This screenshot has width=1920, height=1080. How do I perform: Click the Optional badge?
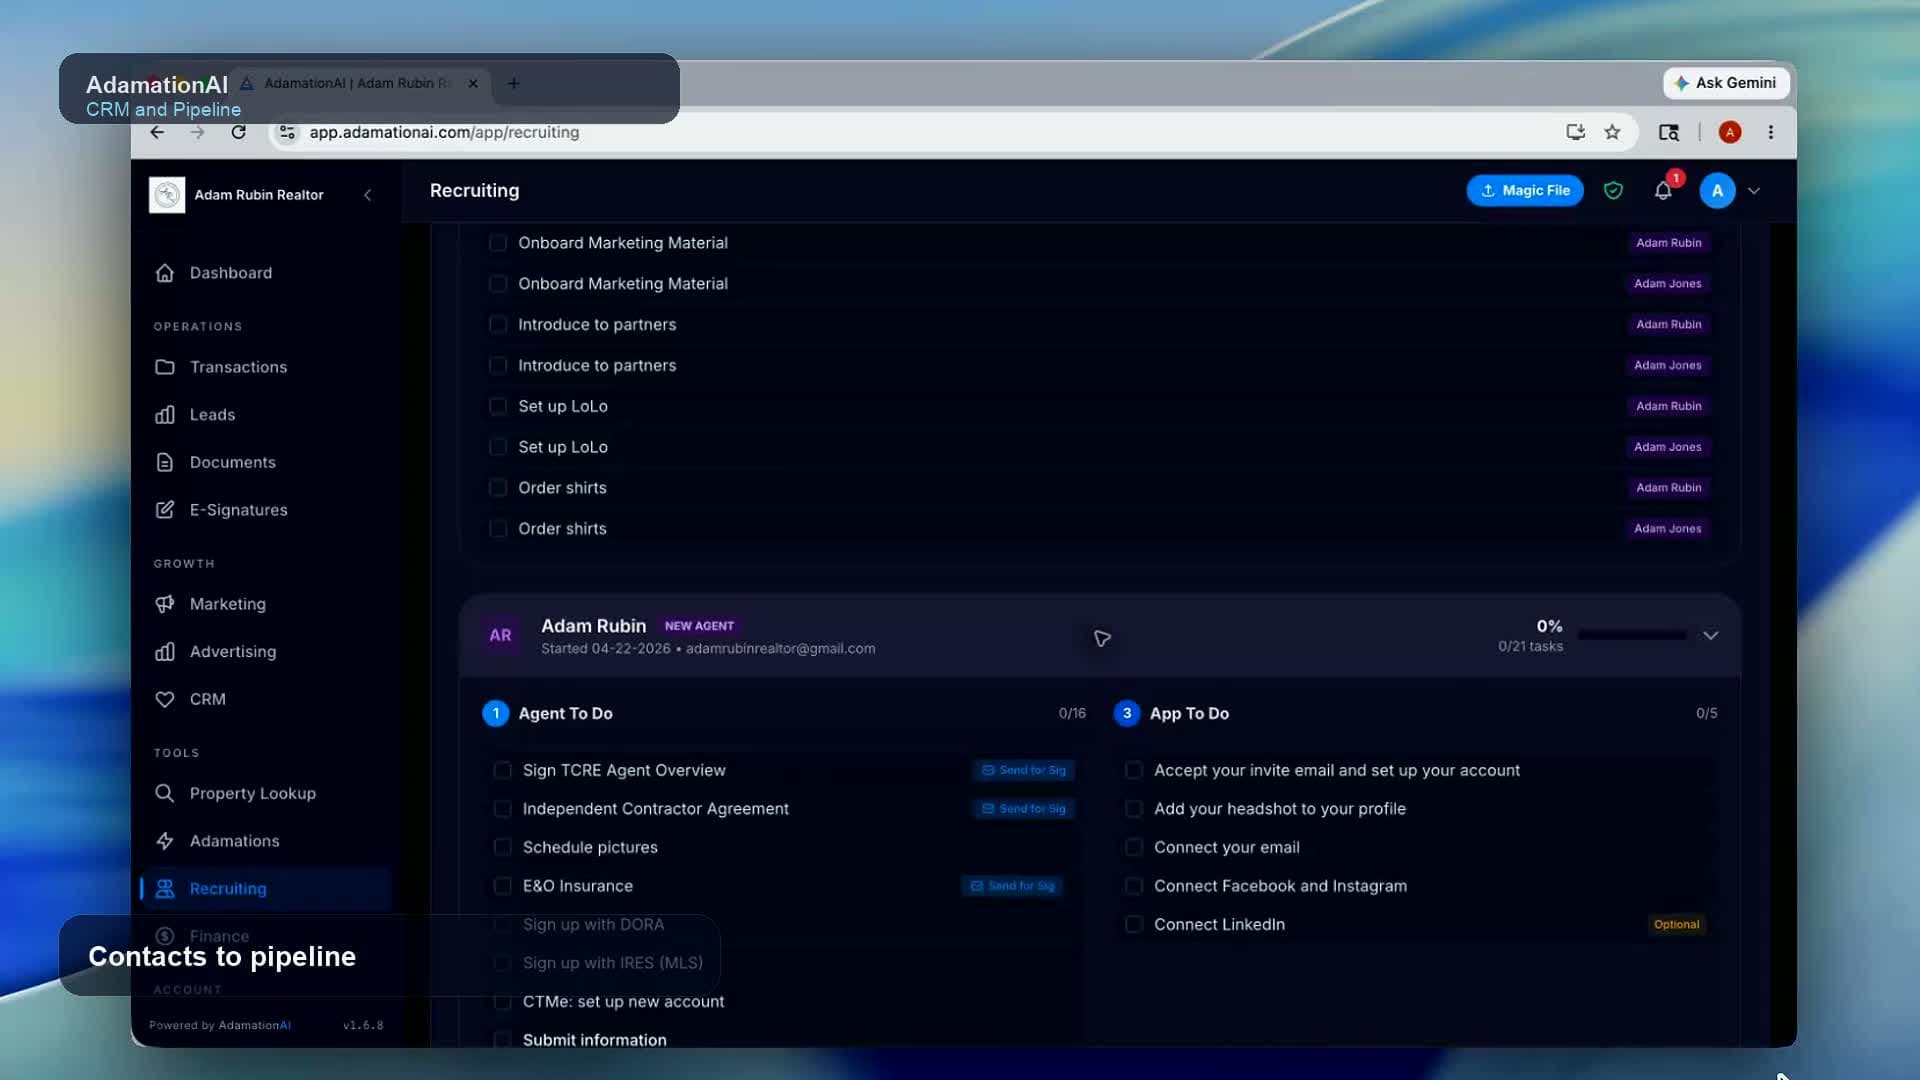[x=1676, y=924]
